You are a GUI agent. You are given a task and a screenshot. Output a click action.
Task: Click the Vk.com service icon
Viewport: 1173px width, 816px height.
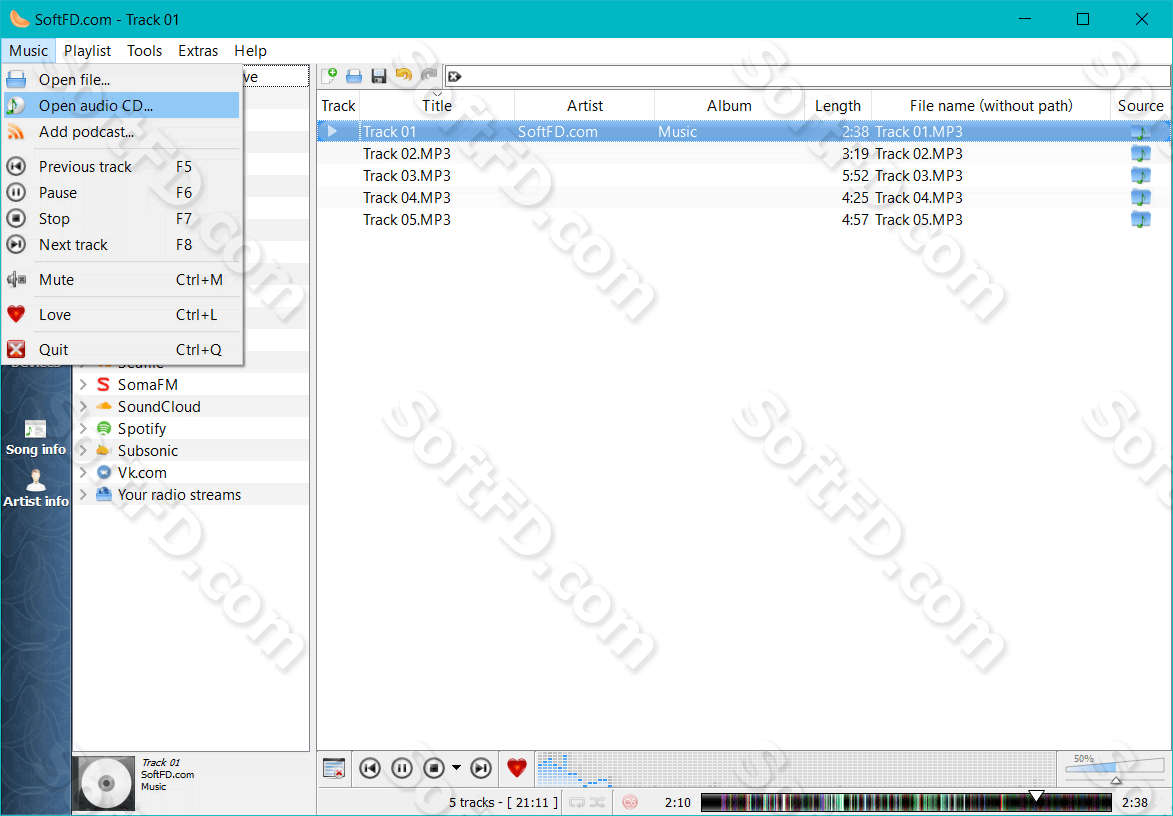pos(104,473)
